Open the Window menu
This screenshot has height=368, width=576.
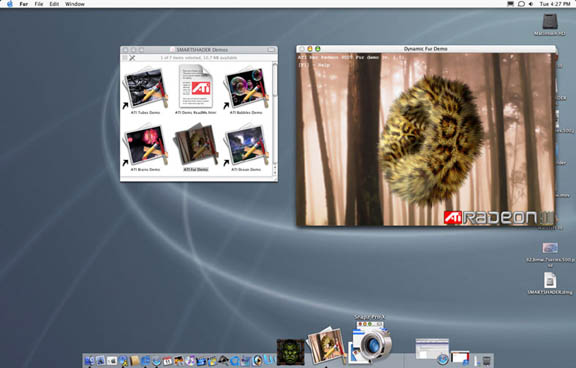75,4
